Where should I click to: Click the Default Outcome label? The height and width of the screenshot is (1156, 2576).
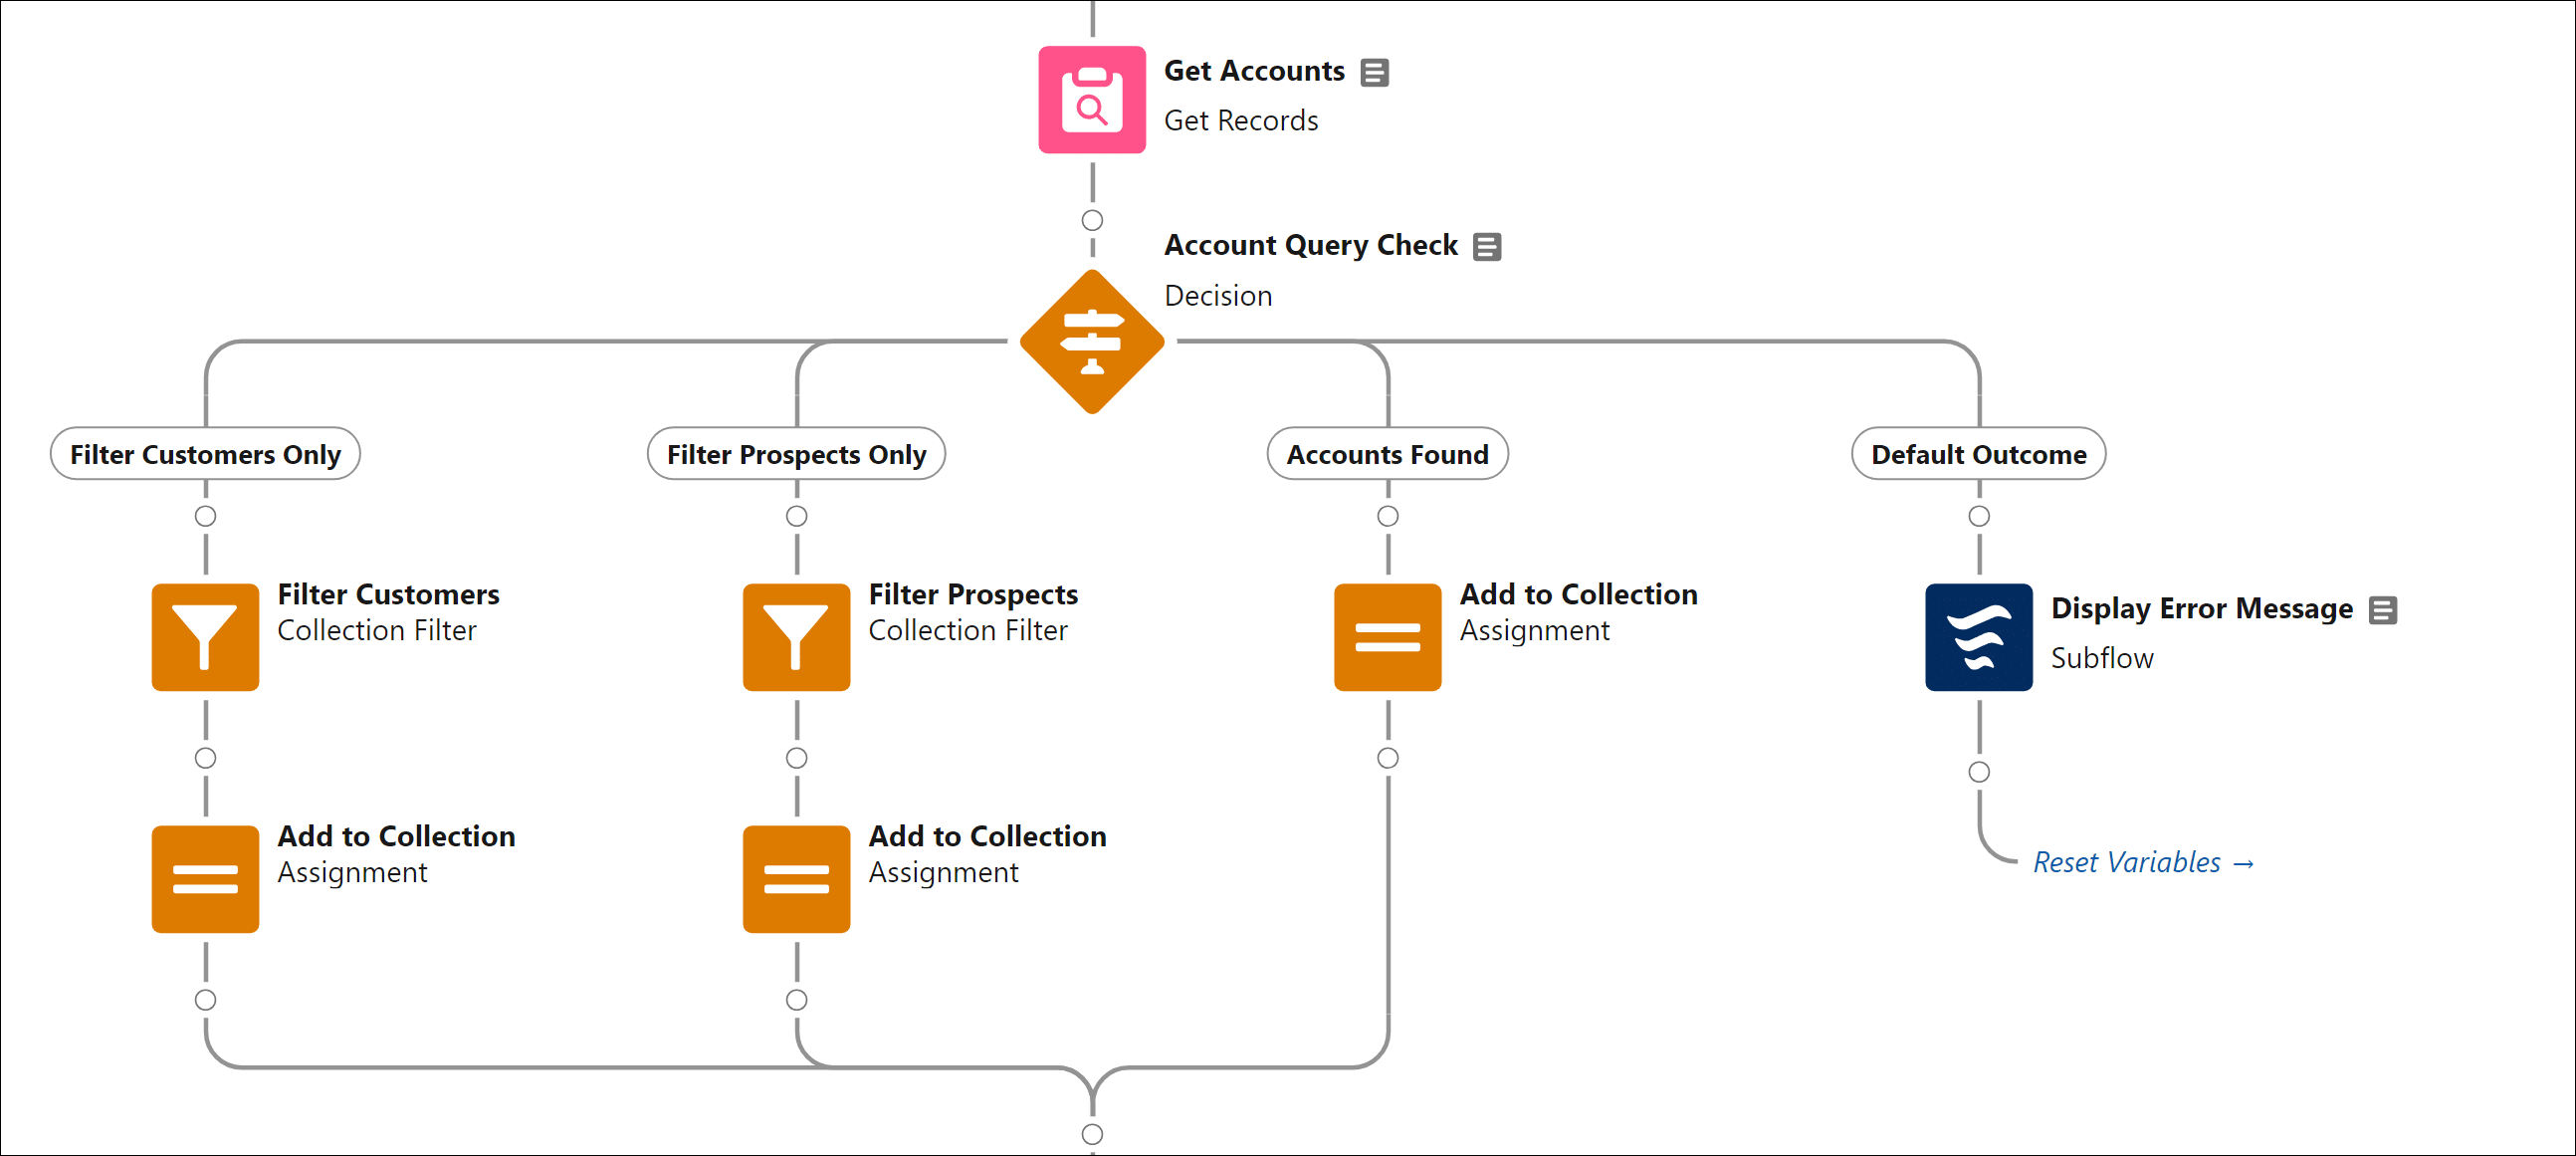coord(1978,454)
